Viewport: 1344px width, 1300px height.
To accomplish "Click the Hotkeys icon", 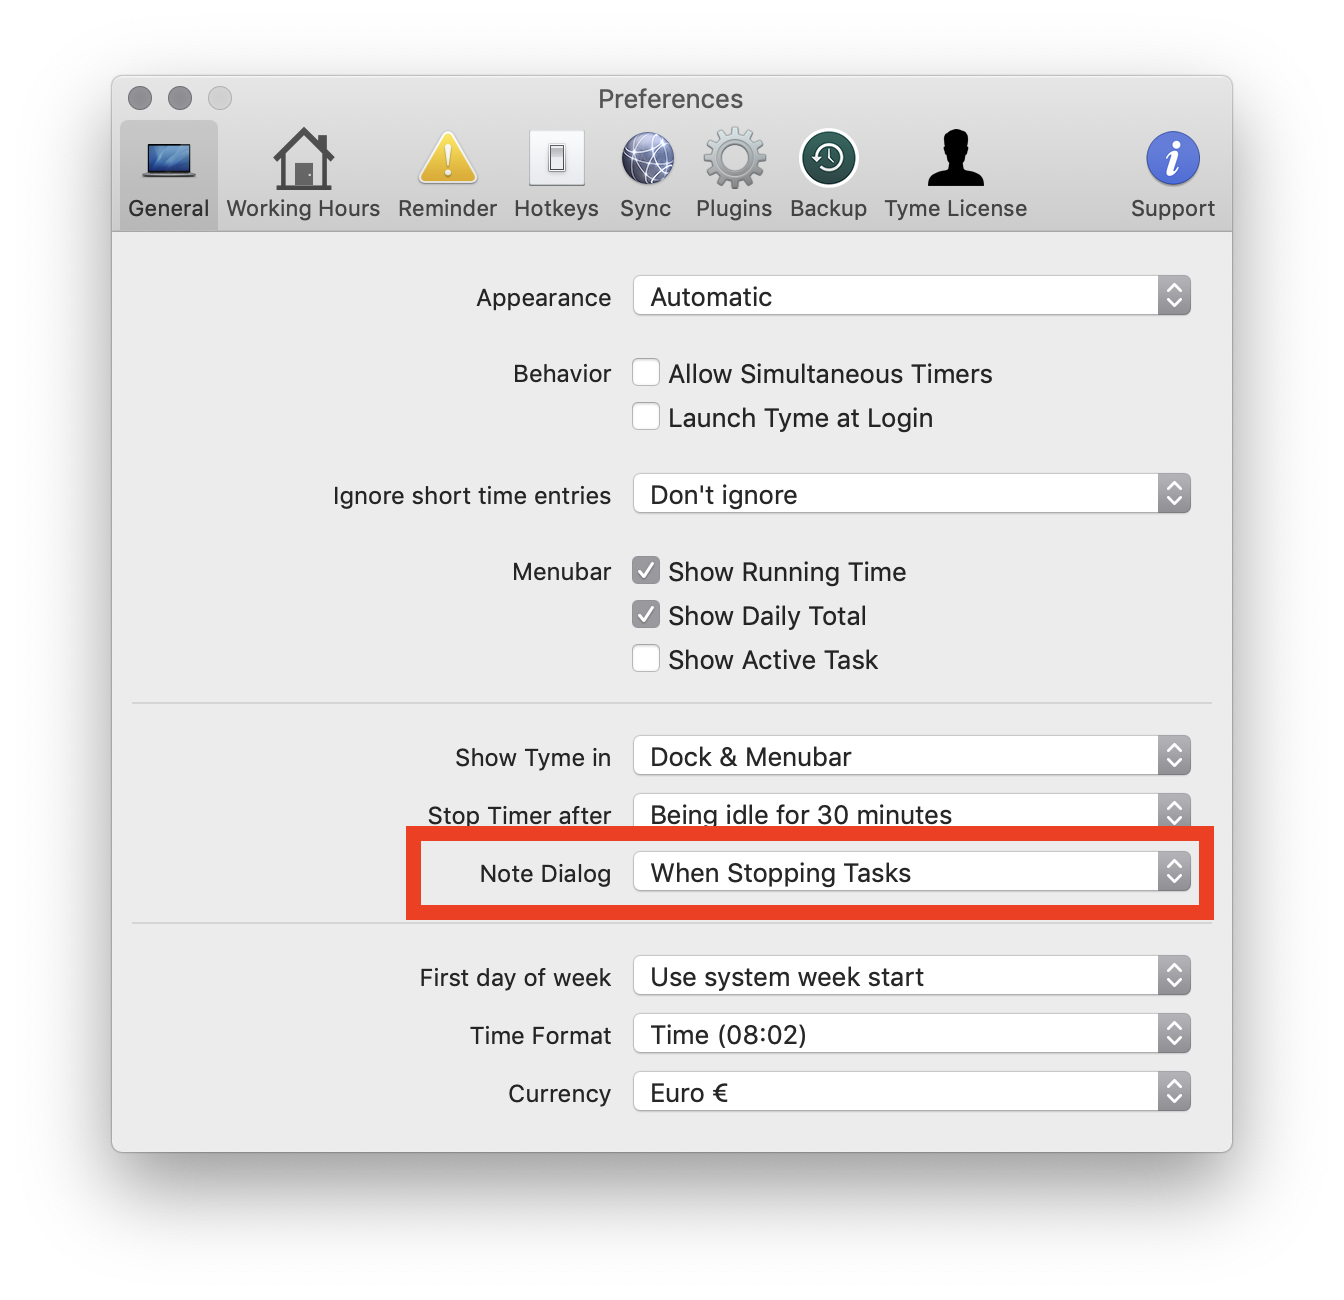I will (x=556, y=172).
